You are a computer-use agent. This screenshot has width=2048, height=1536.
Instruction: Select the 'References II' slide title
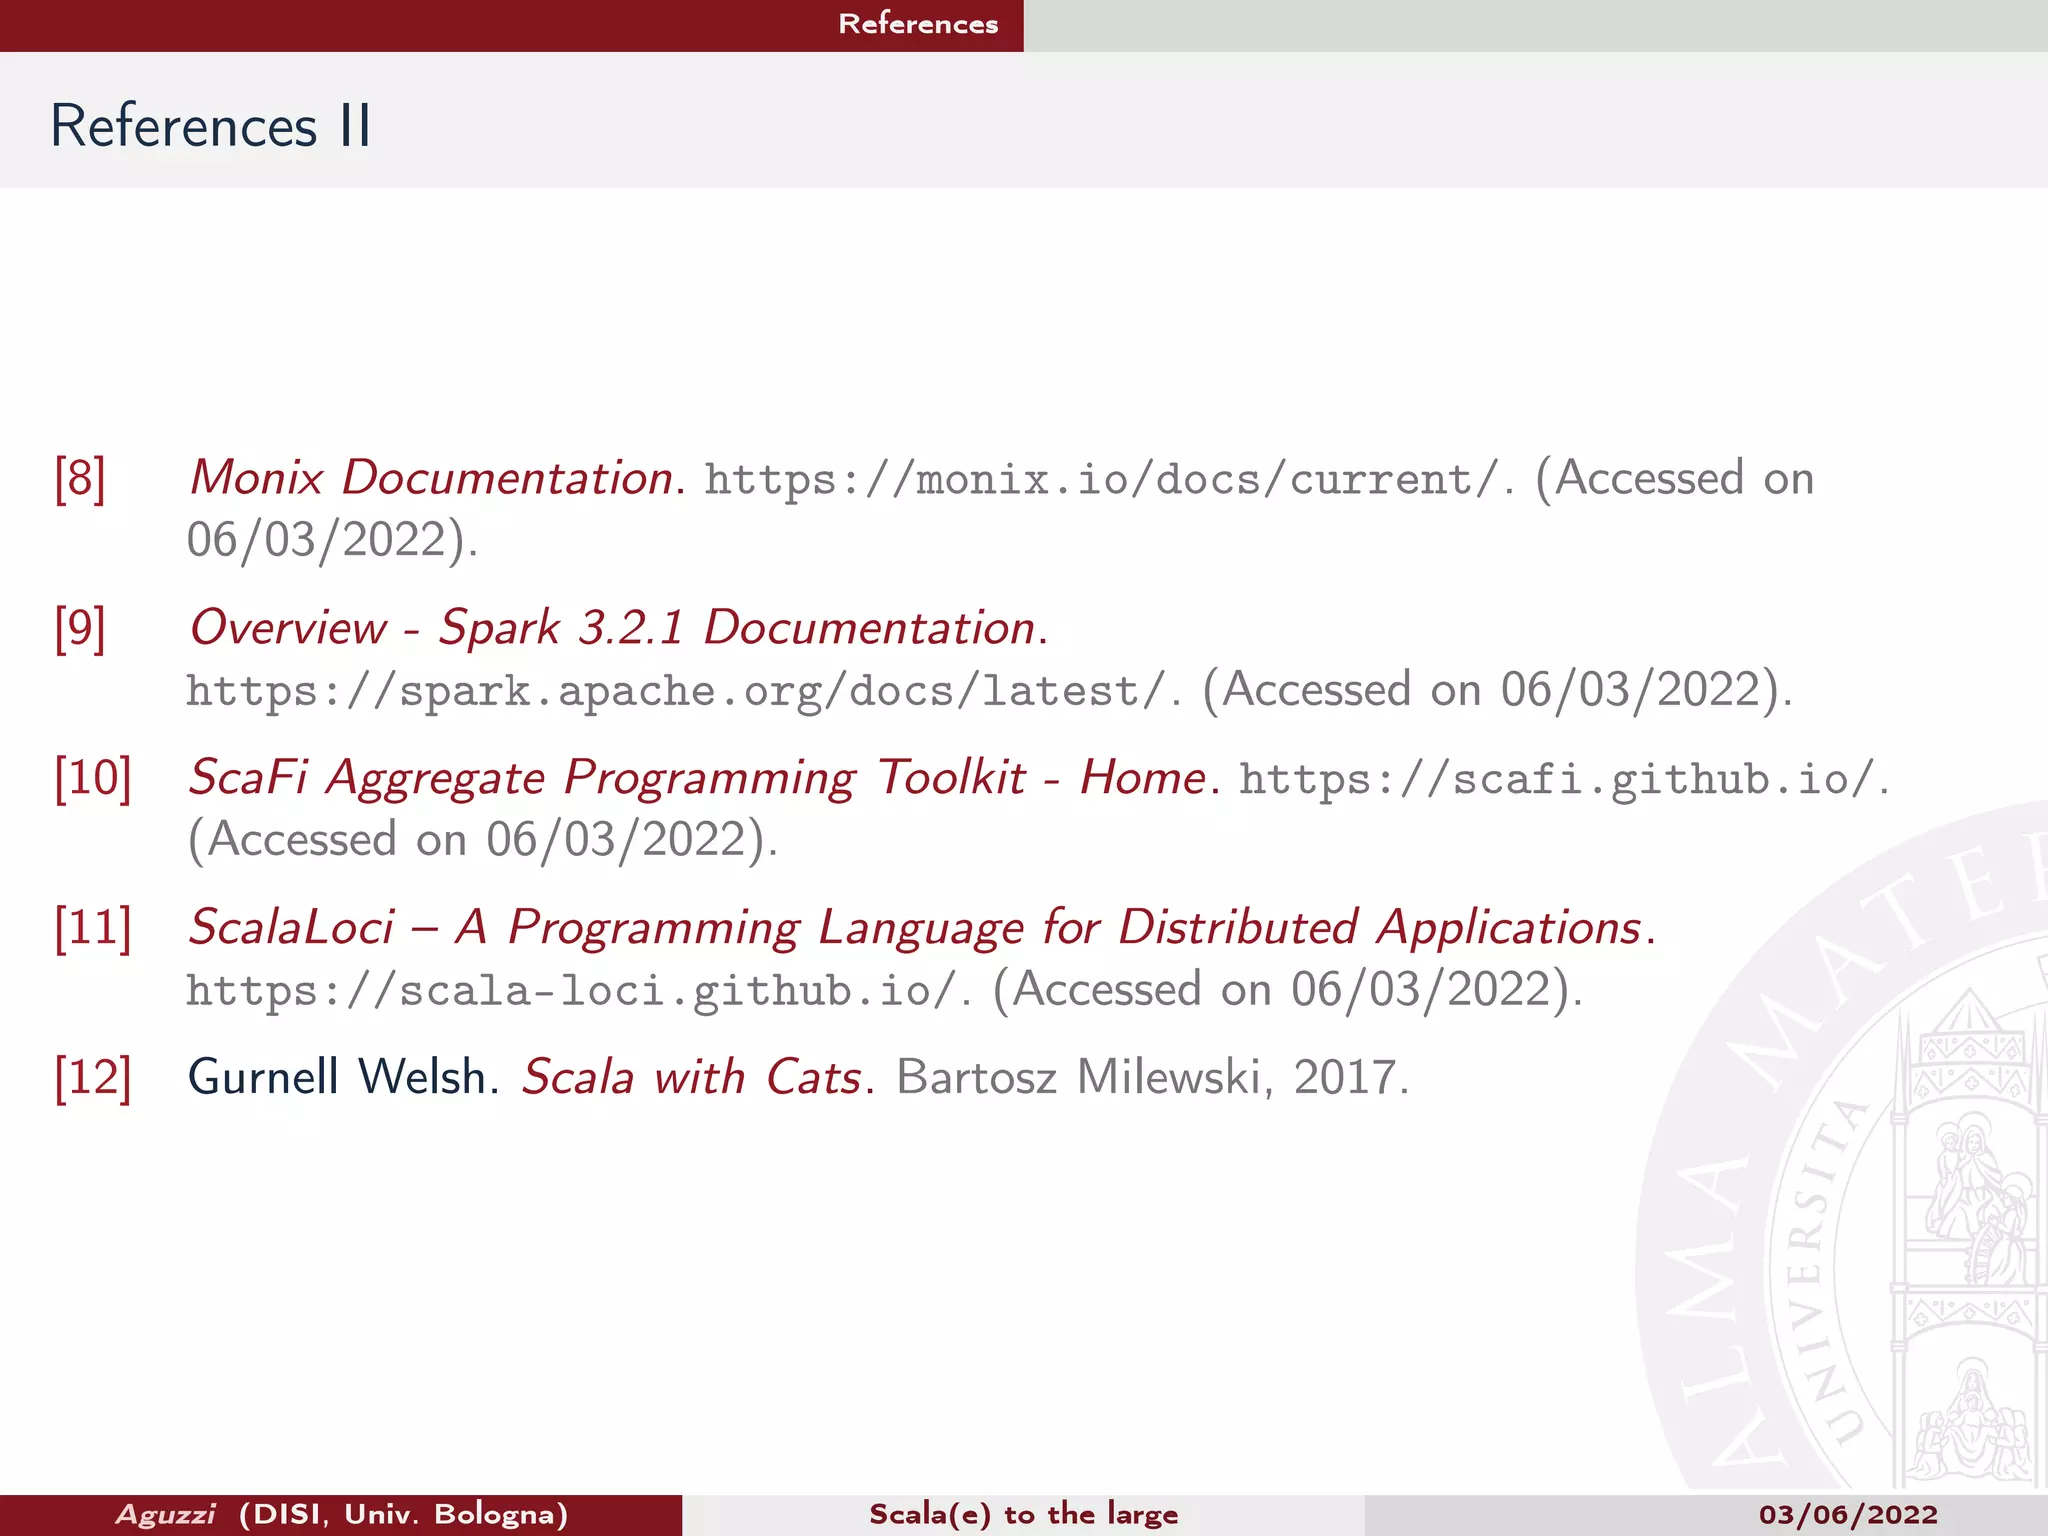click(211, 127)
